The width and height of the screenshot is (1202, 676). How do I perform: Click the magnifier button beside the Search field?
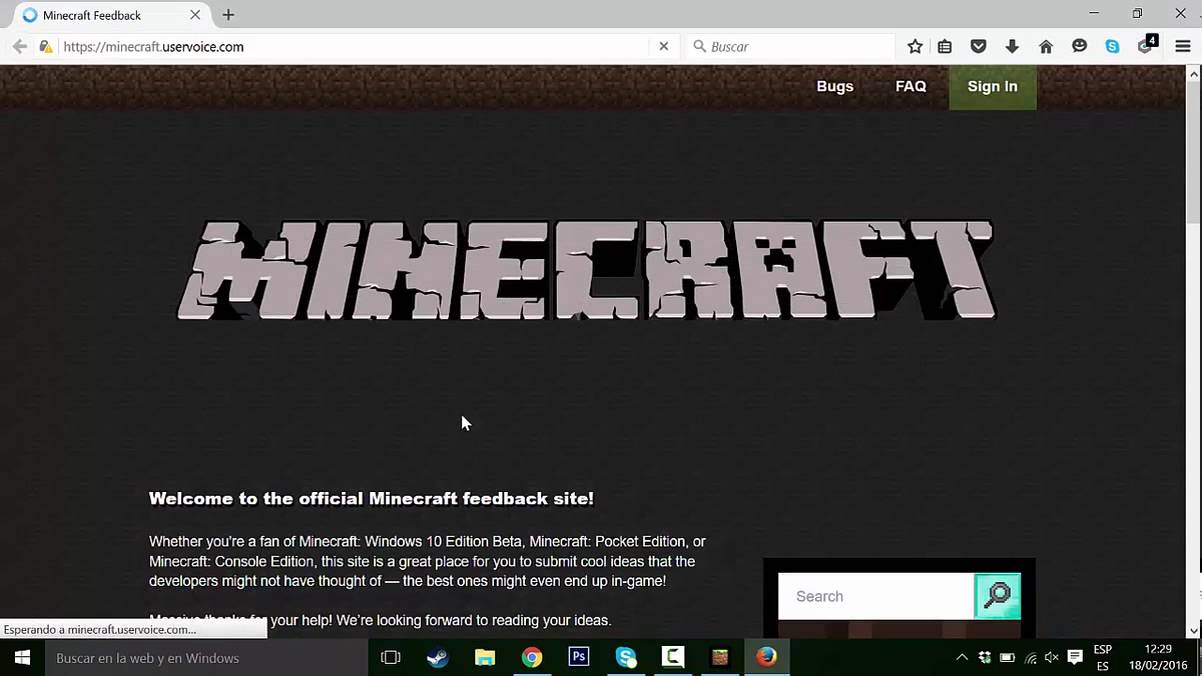tap(997, 596)
